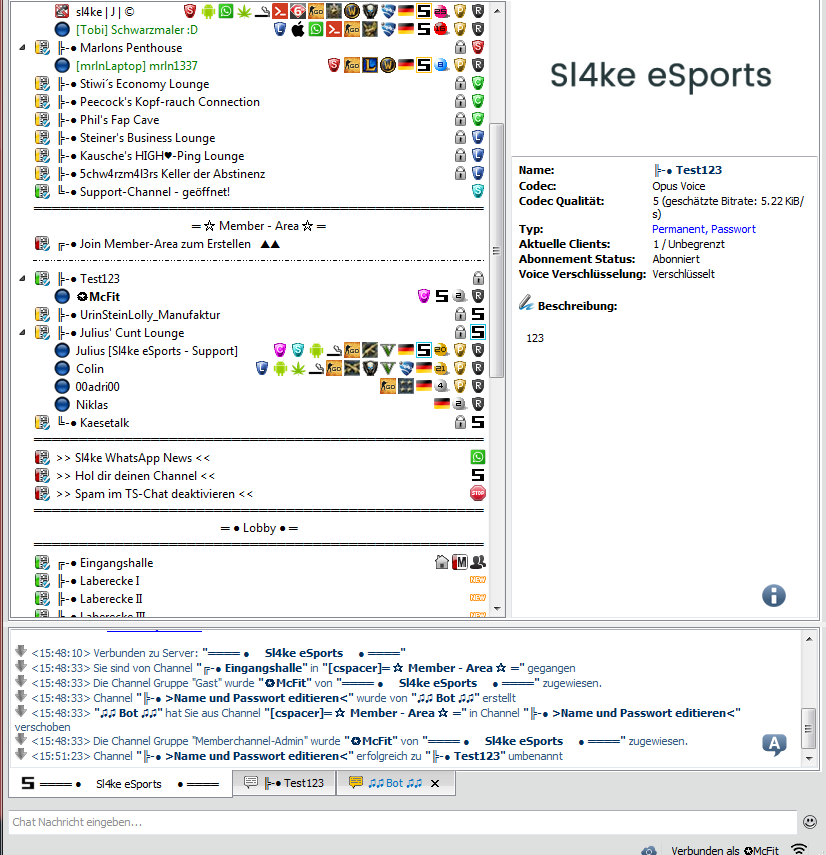Click the red stop sign icon

478,493
